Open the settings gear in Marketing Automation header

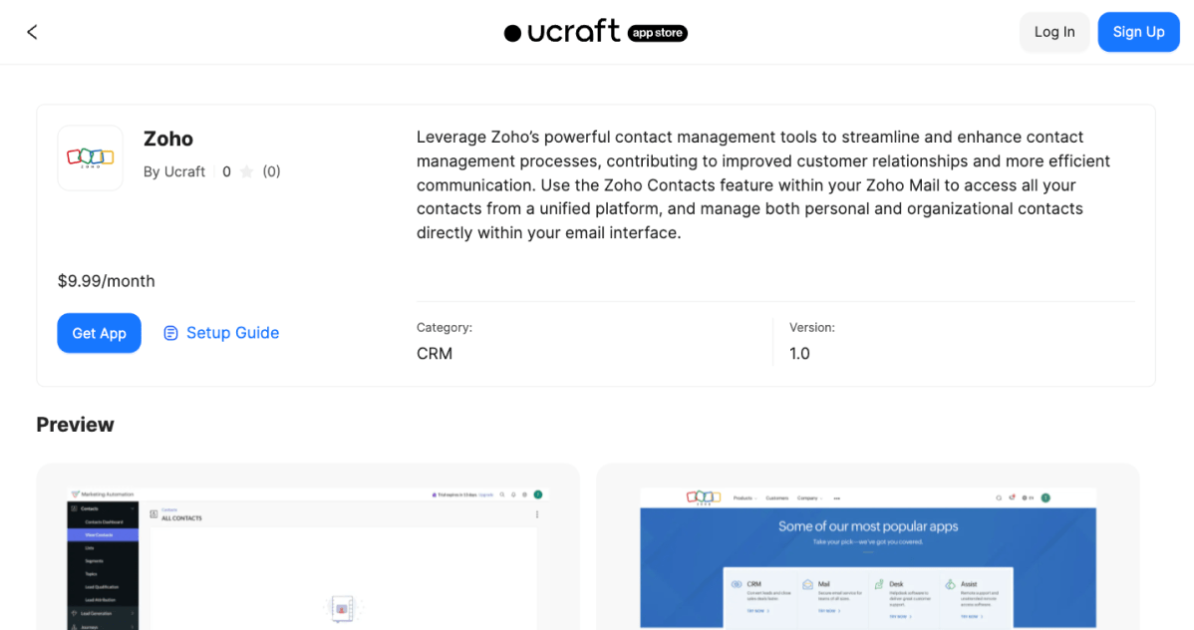coord(523,494)
